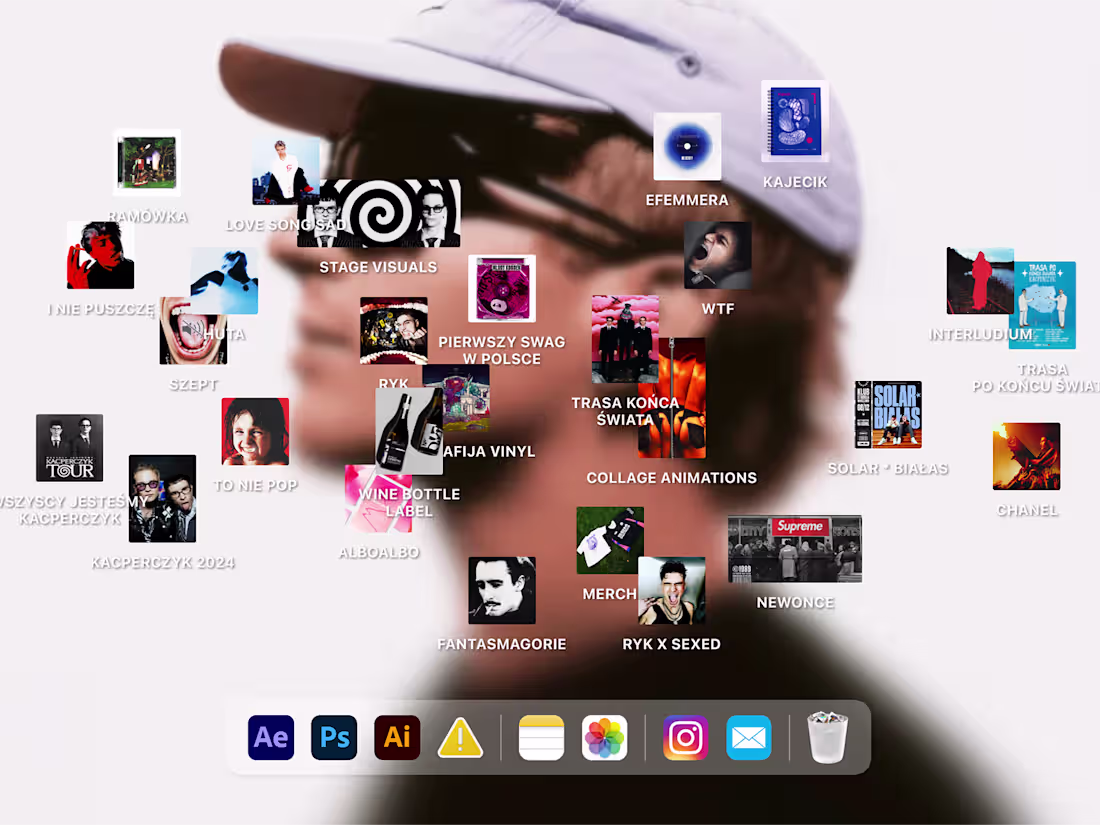Open the HUTA blue thumbnail
The width and height of the screenshot is (1100, 825).
pos(224,281)
